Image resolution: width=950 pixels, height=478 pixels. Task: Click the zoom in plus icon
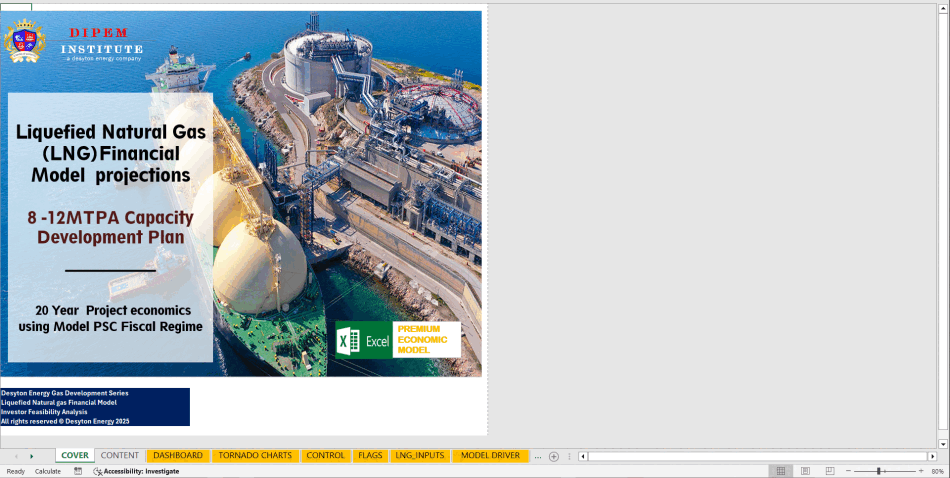(x=920, y=471)
